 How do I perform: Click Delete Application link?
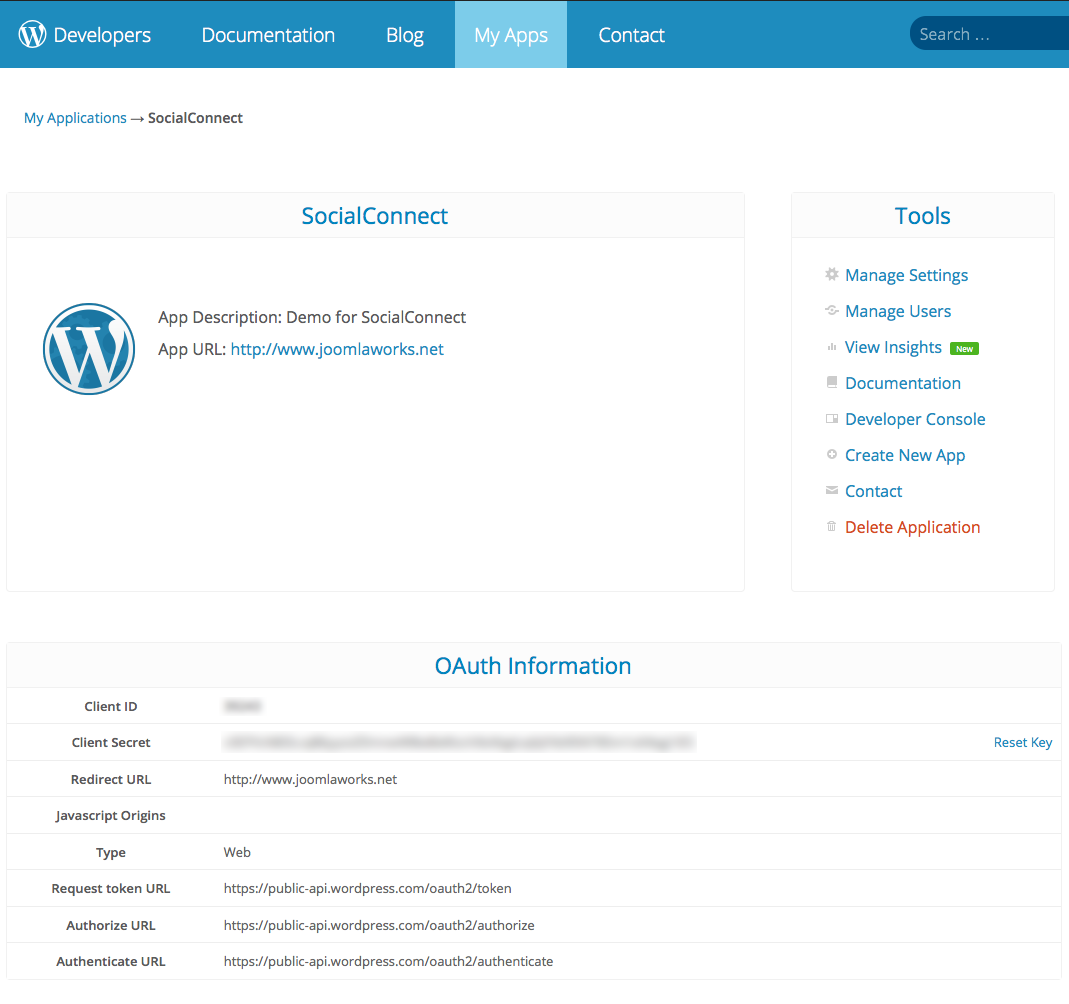912,528
